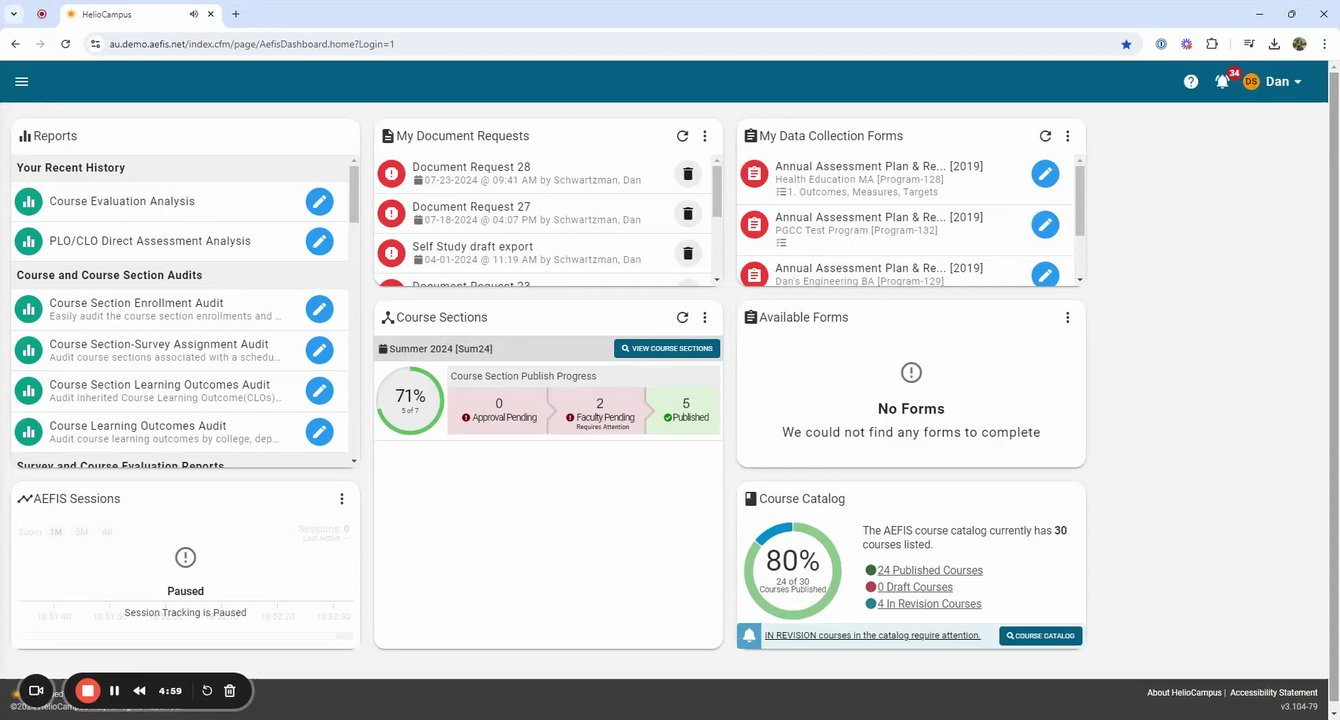1340x720 pixels.
Task: Select 5 Published stage
Action: coord(686,410)
